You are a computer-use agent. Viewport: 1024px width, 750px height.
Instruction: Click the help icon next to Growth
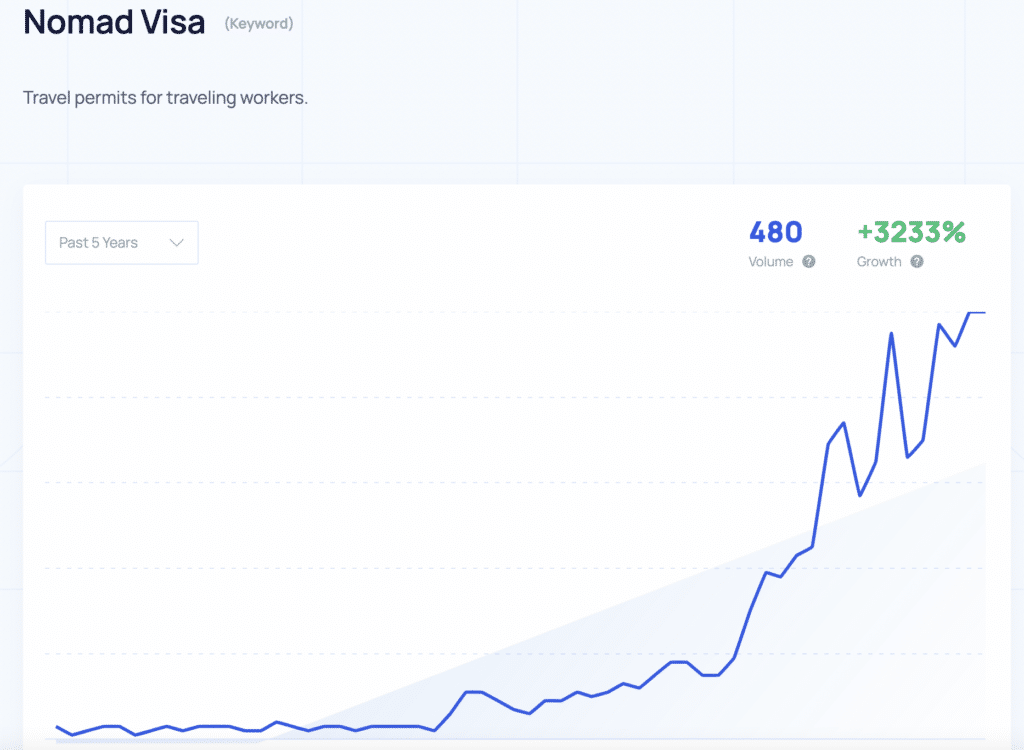click(x=917, y=262)
